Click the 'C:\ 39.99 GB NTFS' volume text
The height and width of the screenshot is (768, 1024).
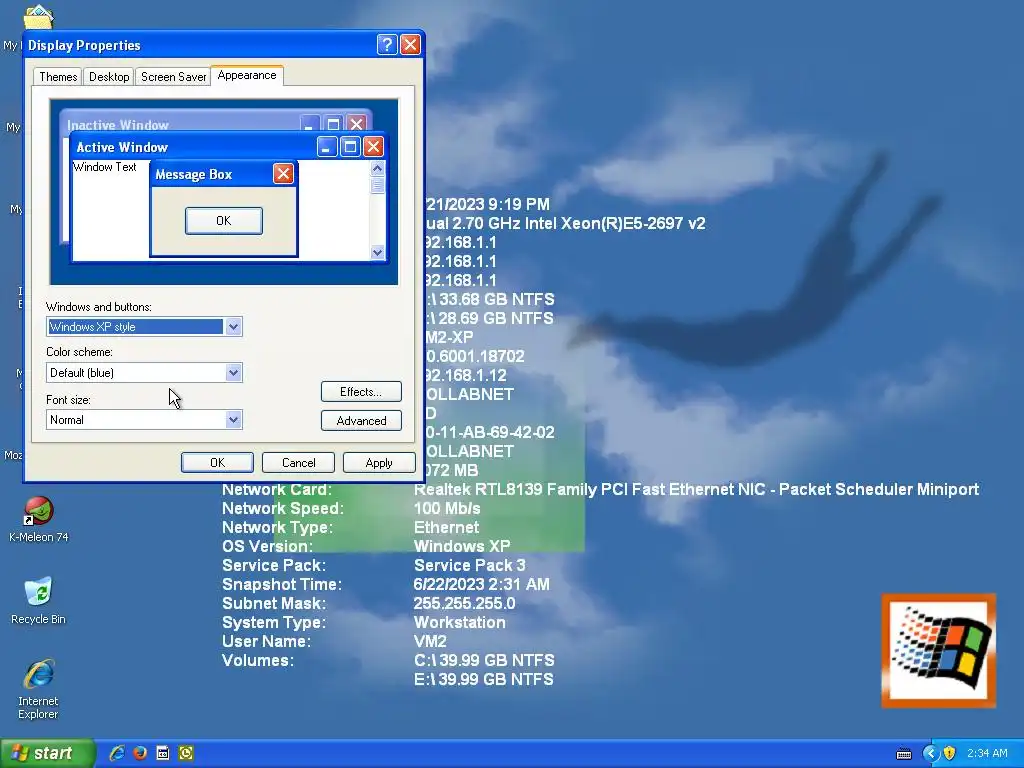tap(484, 660)
